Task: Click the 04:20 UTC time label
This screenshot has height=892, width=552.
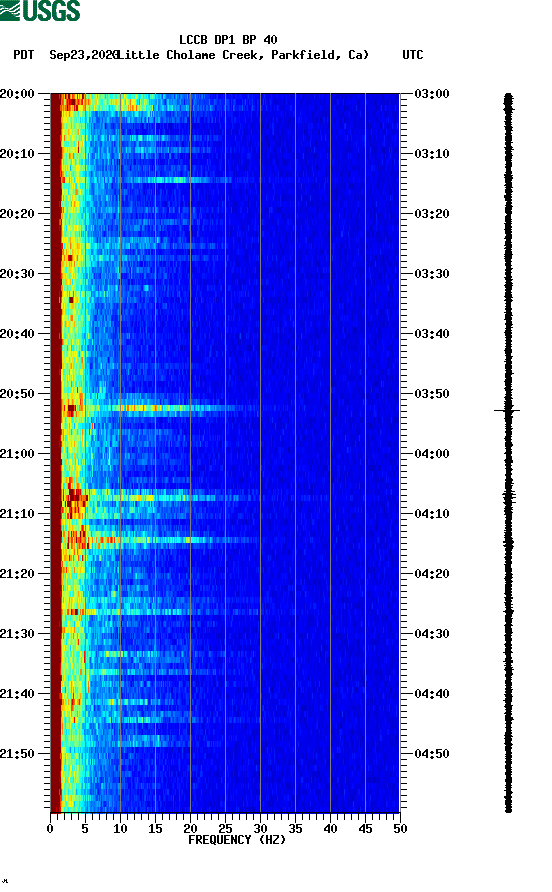Action: (x=432, y=574)
